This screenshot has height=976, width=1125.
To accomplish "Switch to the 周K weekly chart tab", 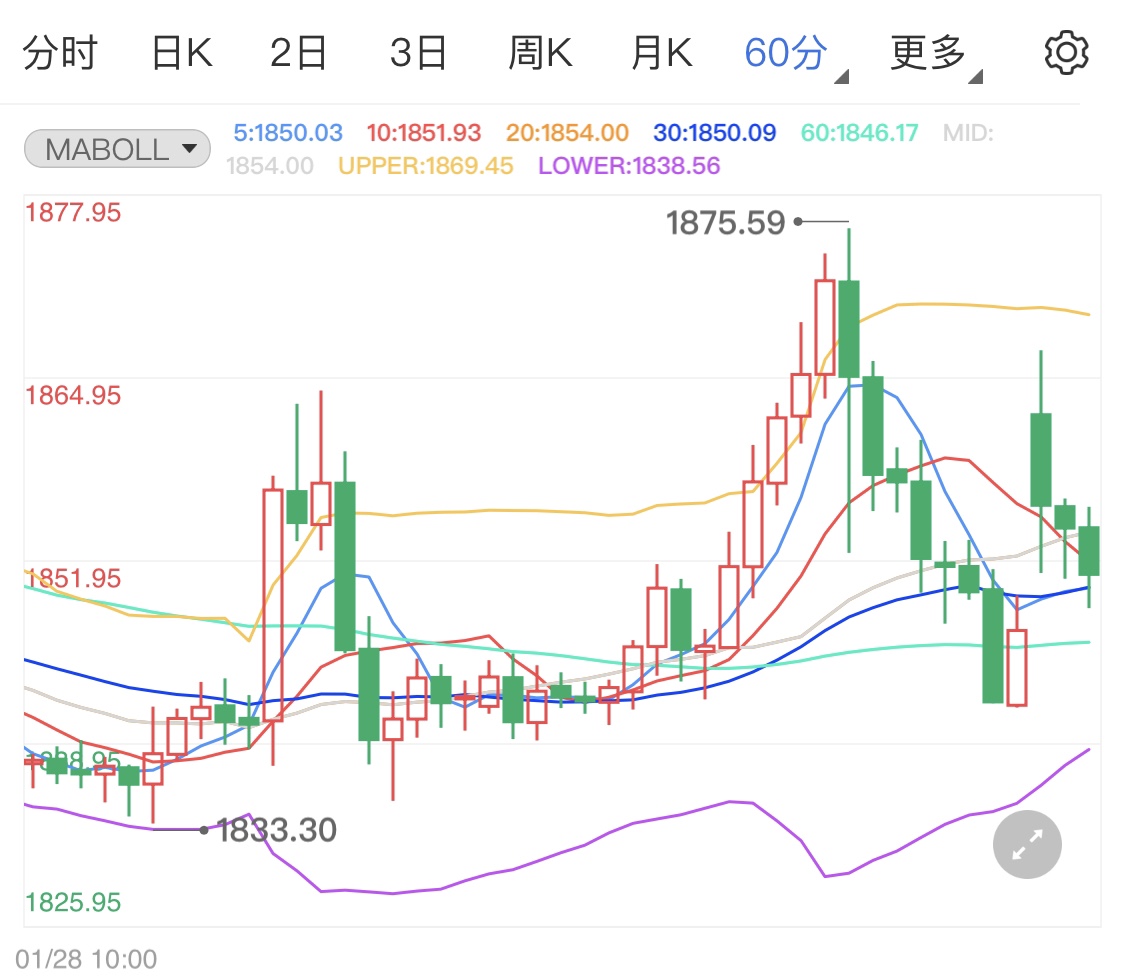I will pyautogui.click(x=539, y=52).
